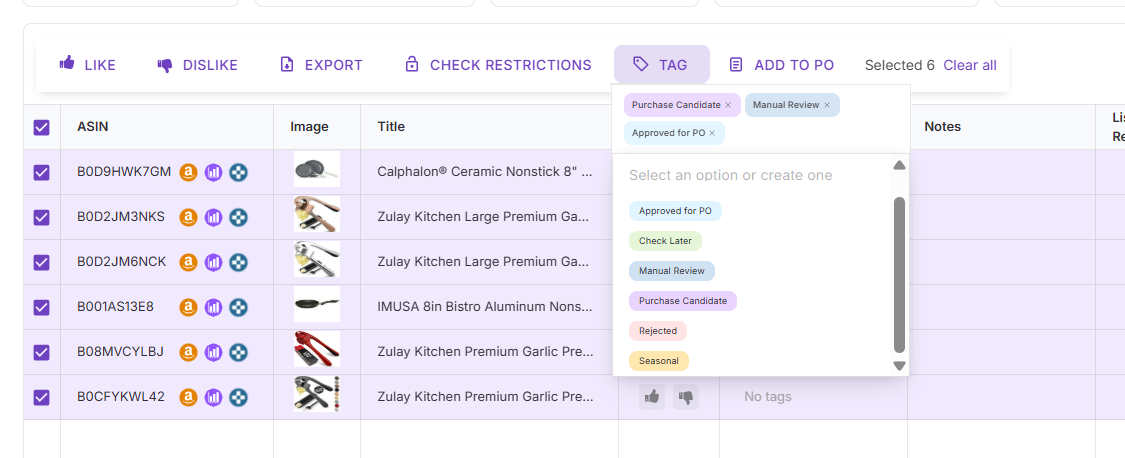Click the tag list scroll-down arrow
The height and width of the screenshot is (458, 1125).
tap(899, 366)
